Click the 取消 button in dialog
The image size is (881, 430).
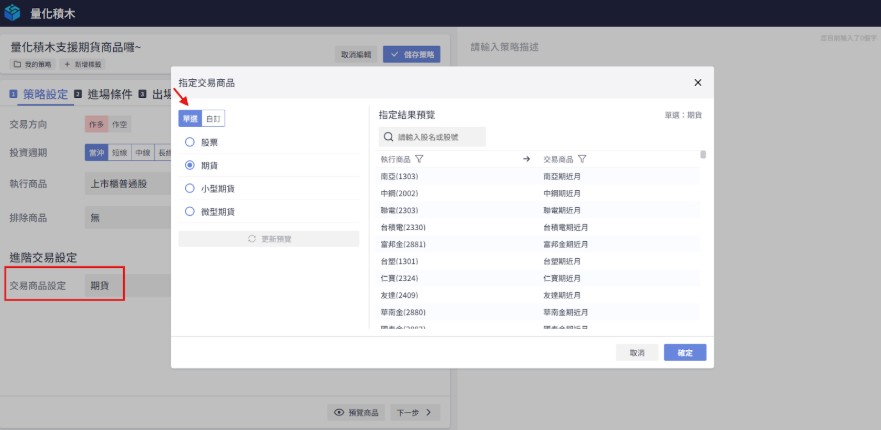637,353
